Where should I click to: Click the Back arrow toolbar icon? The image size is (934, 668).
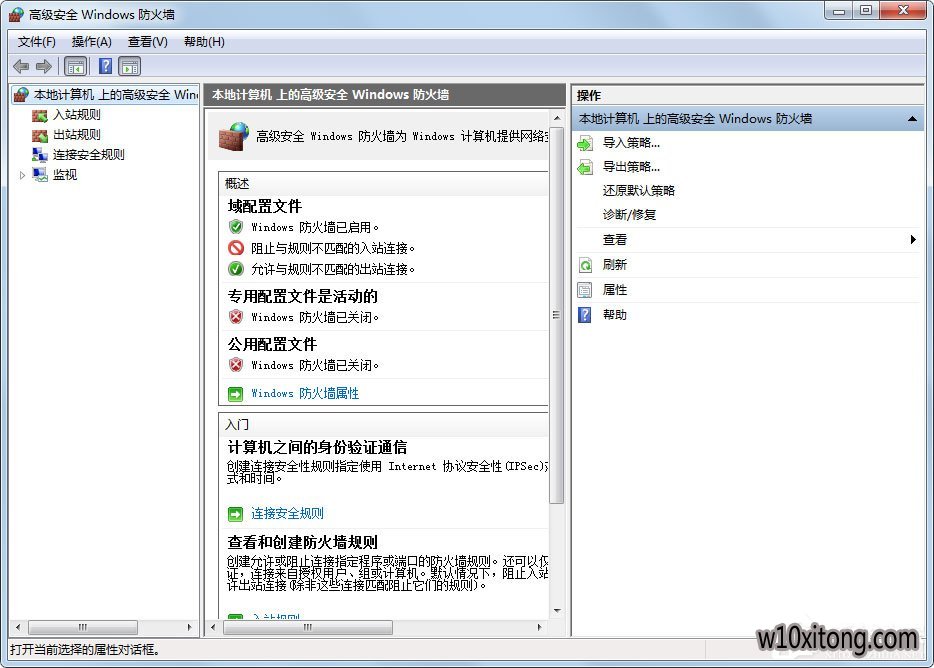[x=21, y=66]
